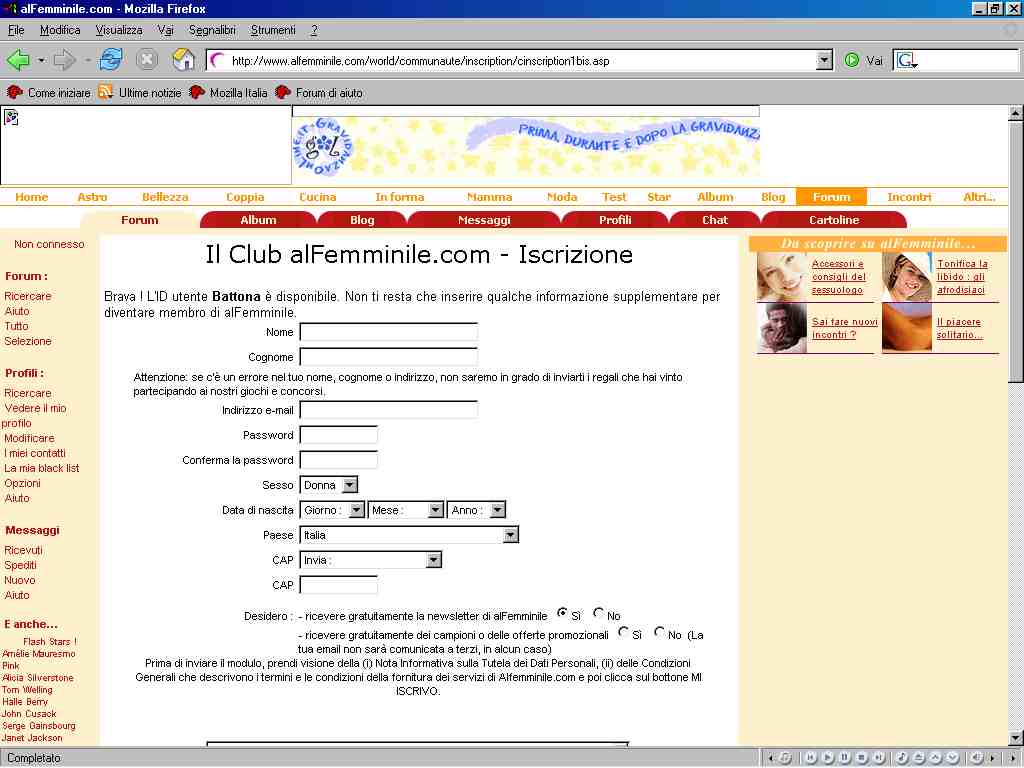
Task: Reload the page with the refresh icon
Action: [x=111, y=59]
